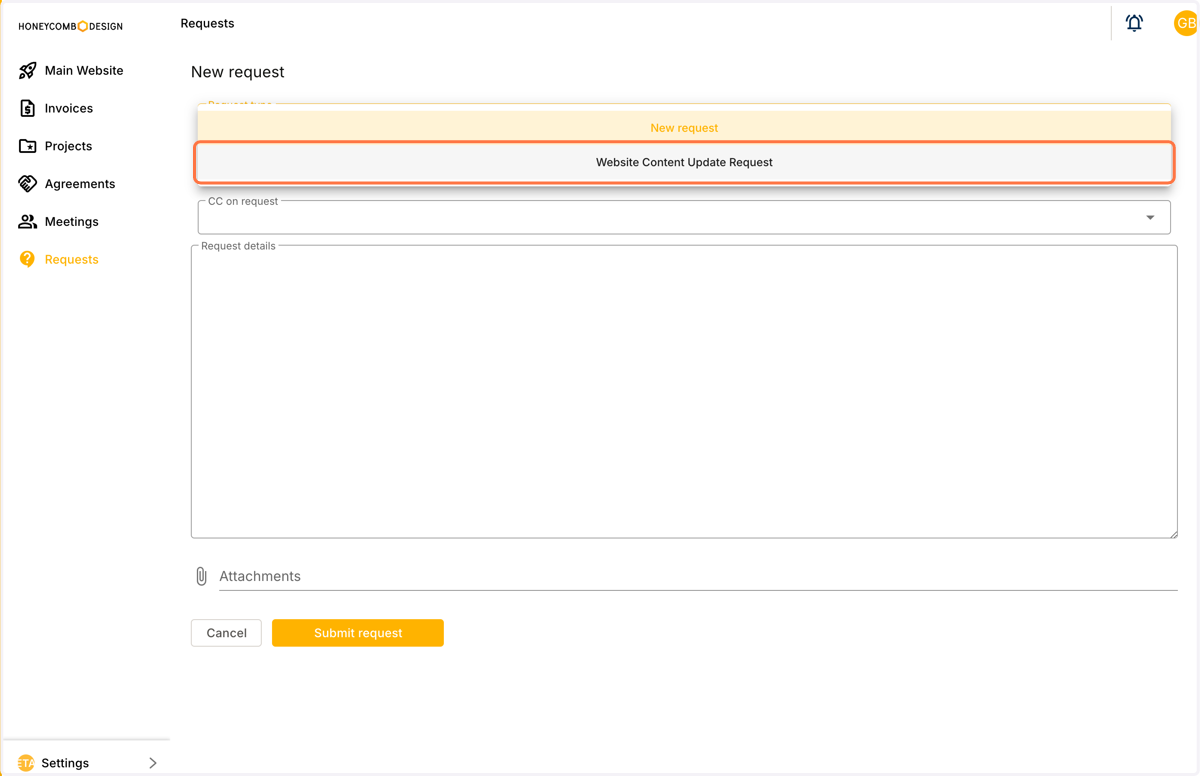
Task: Click the Requests page title
Action: 207,23
